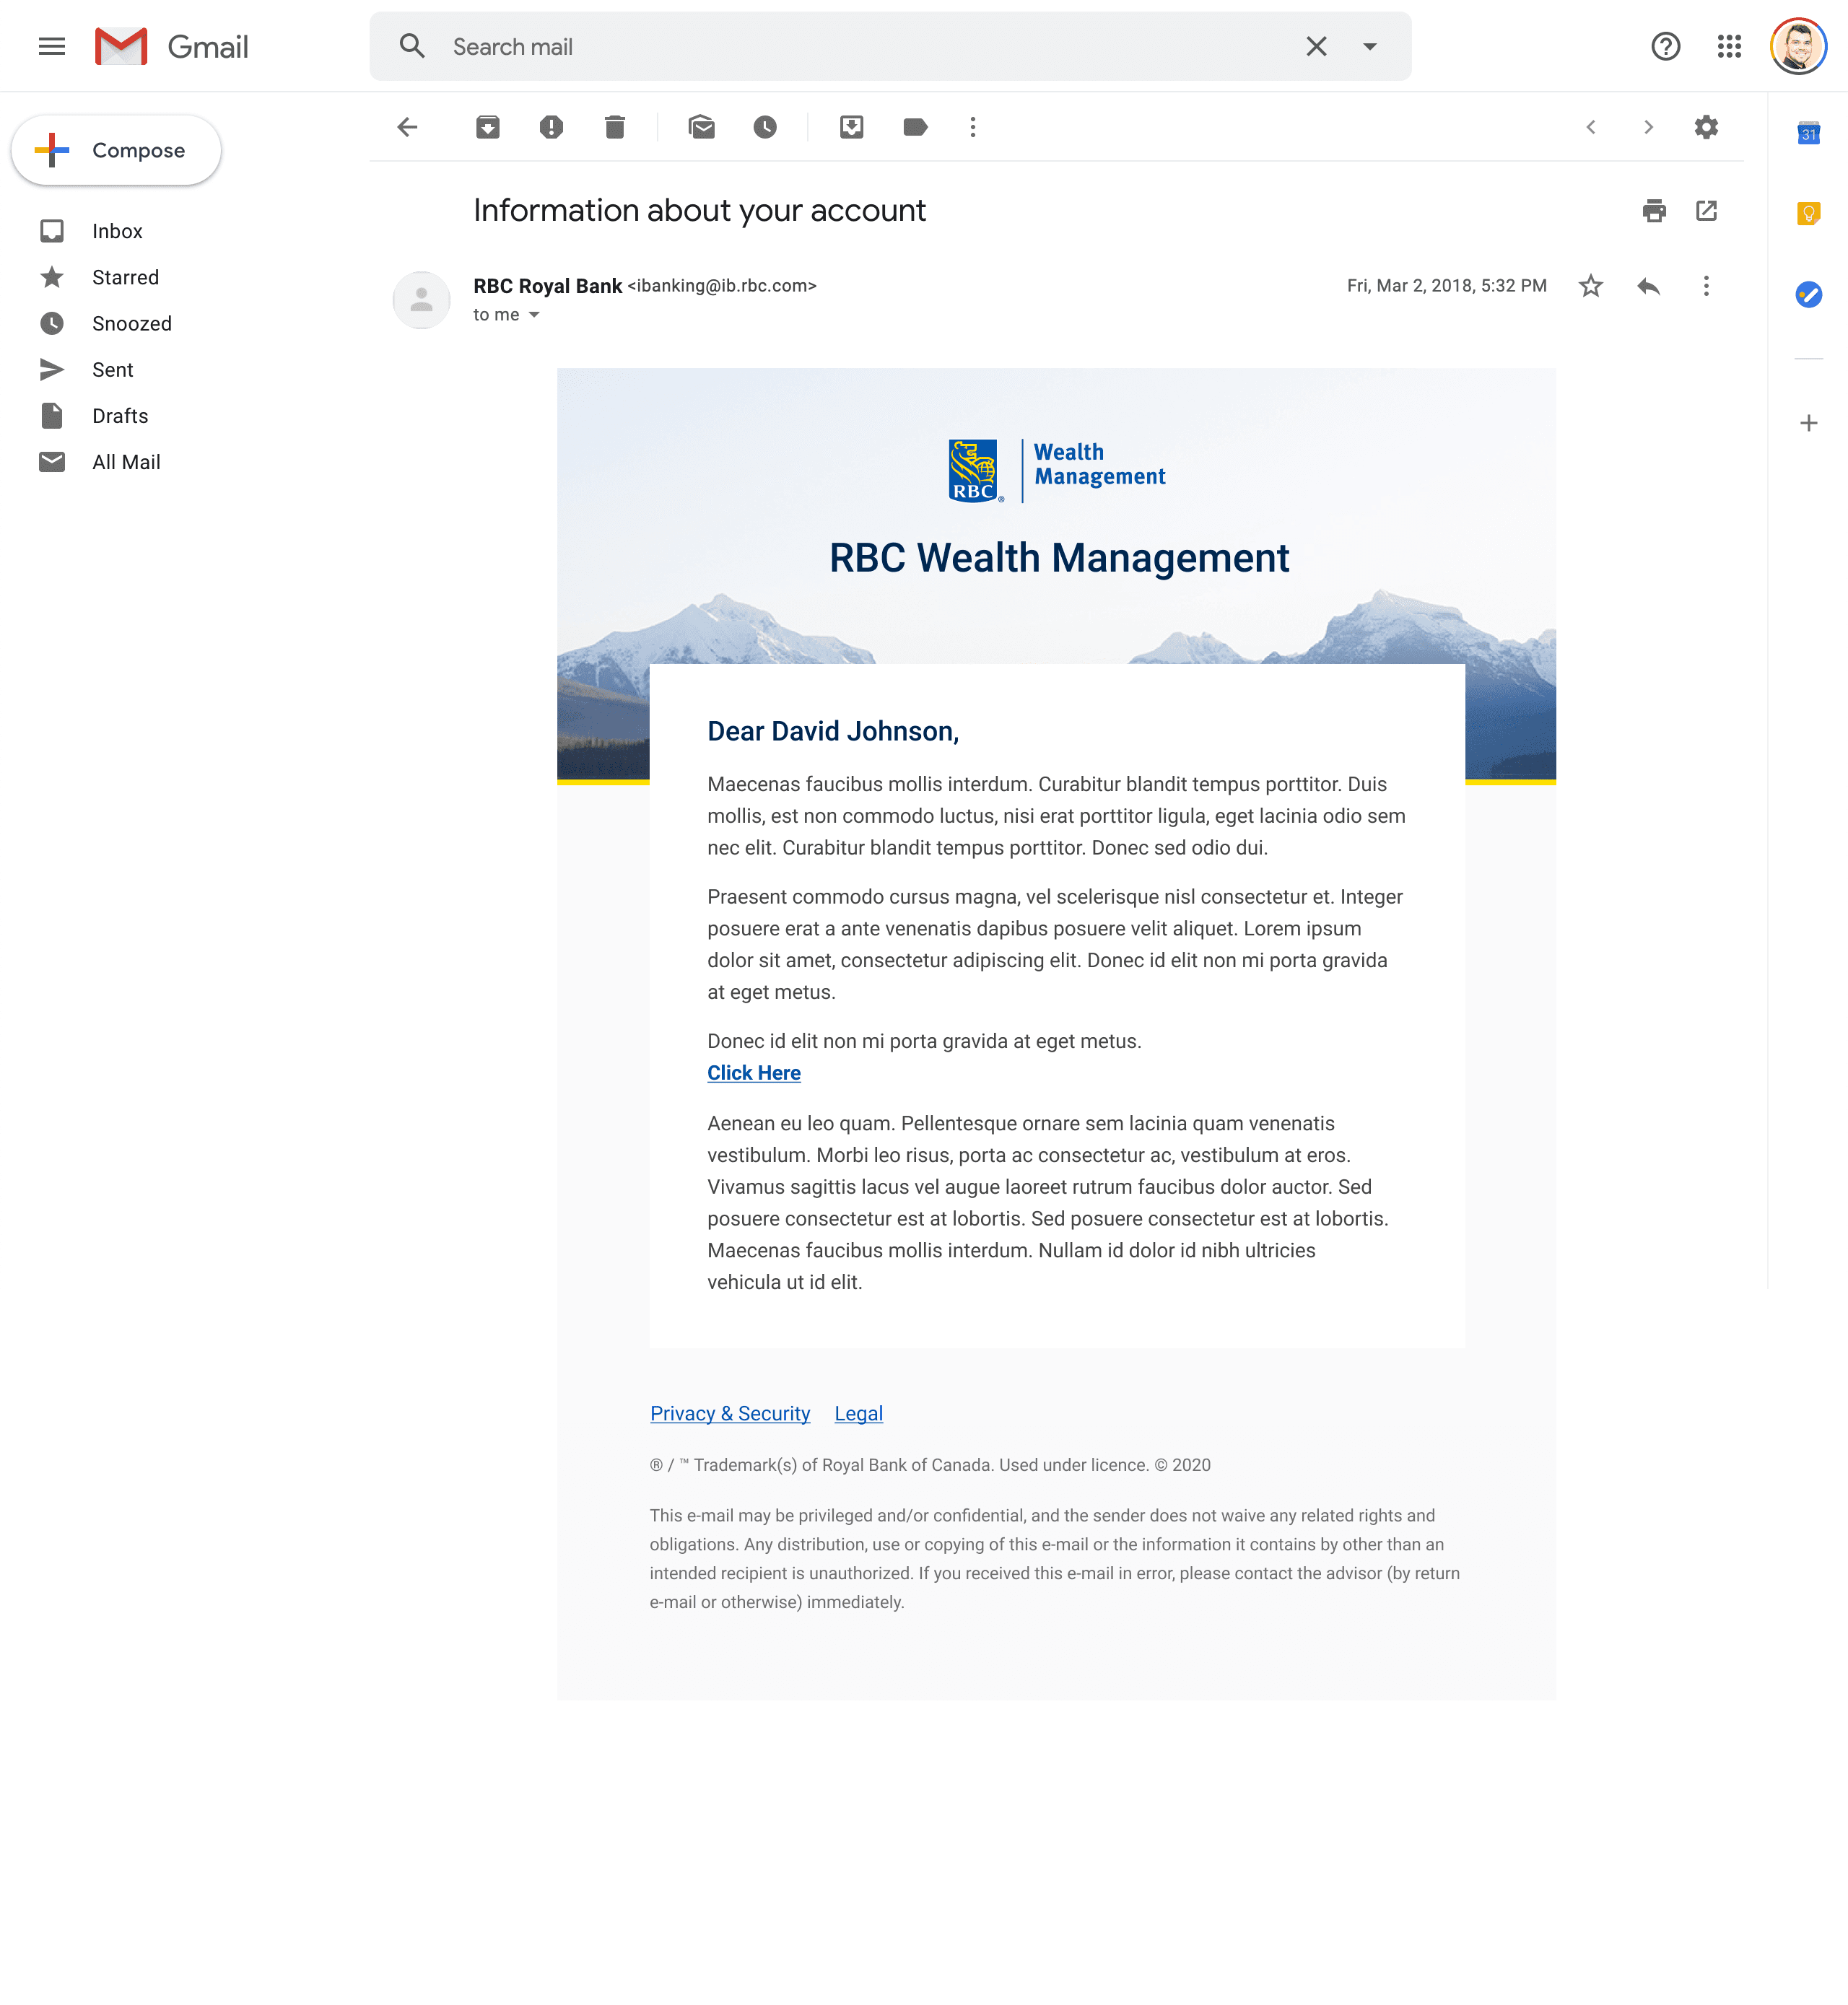1848x2005 pixels.
Task: Open message's more options three-dot menu
Action: pyautogui.click(x=1706, y=286)
